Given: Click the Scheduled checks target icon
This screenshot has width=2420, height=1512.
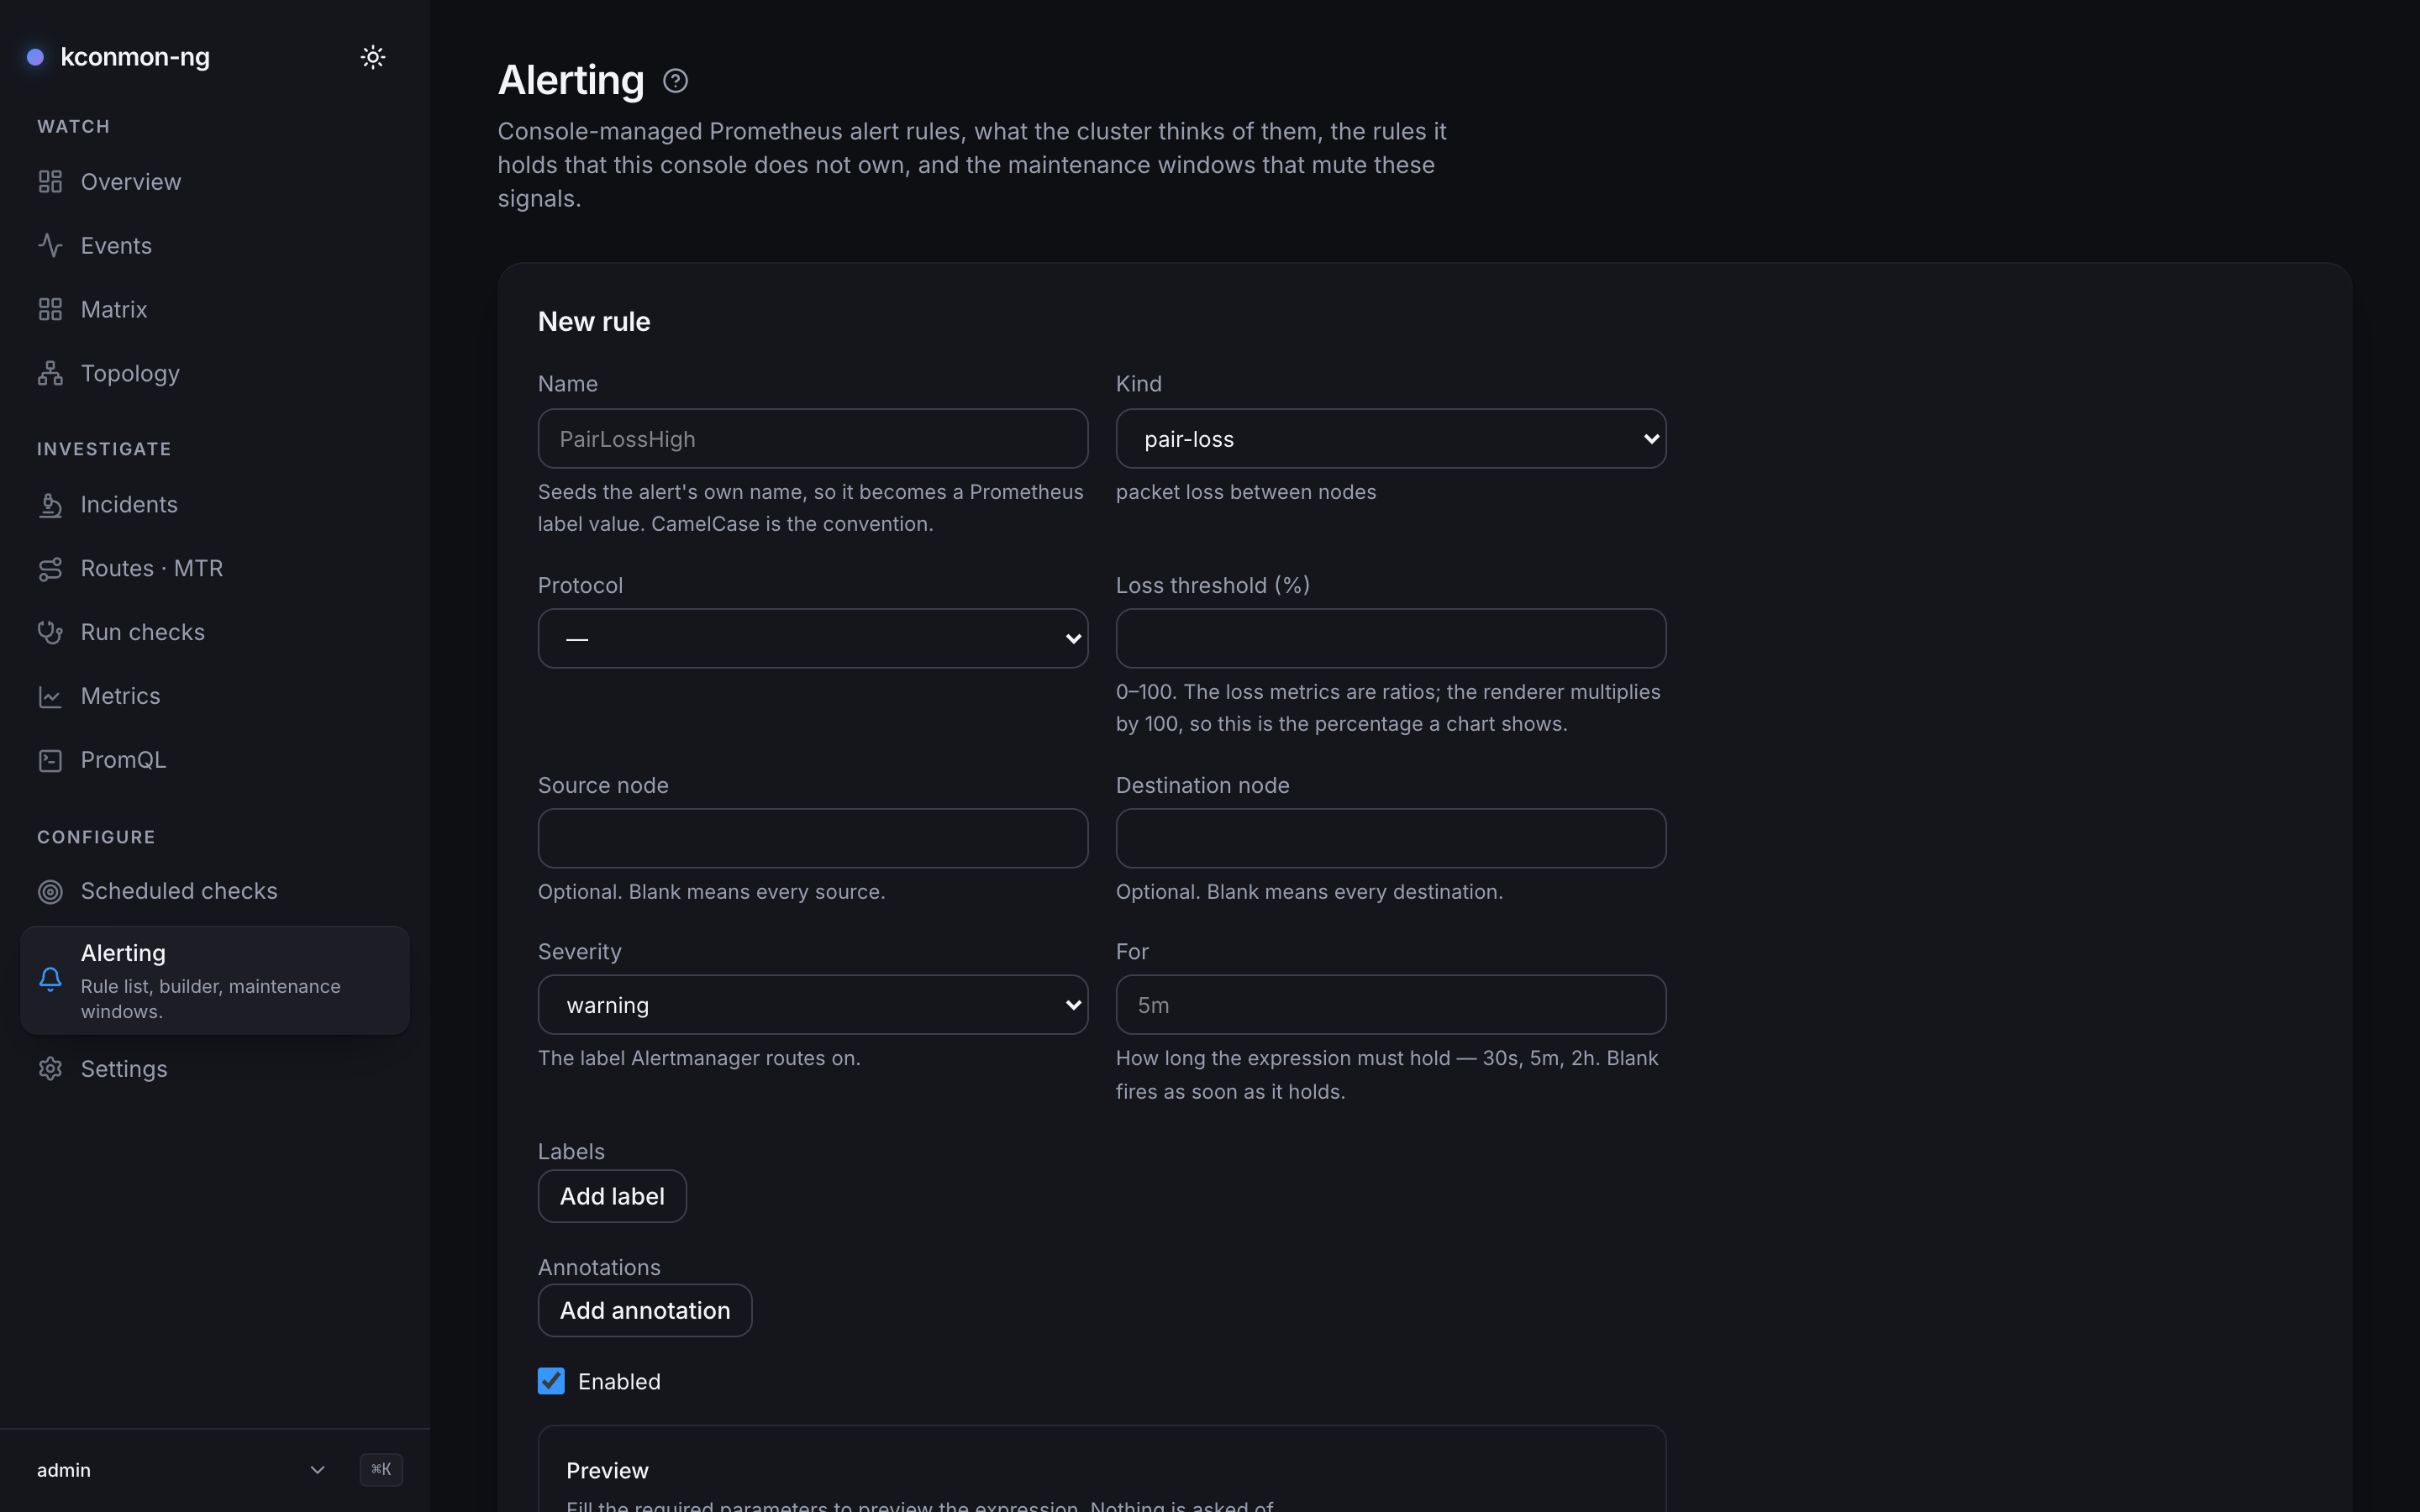Looking at the screenshot, I should click(50, 891).
